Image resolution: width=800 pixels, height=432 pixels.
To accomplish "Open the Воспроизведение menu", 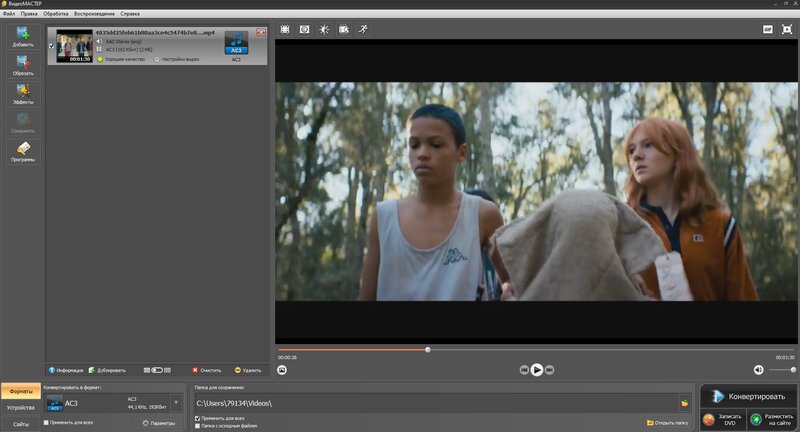I will [x=94, y=14].
